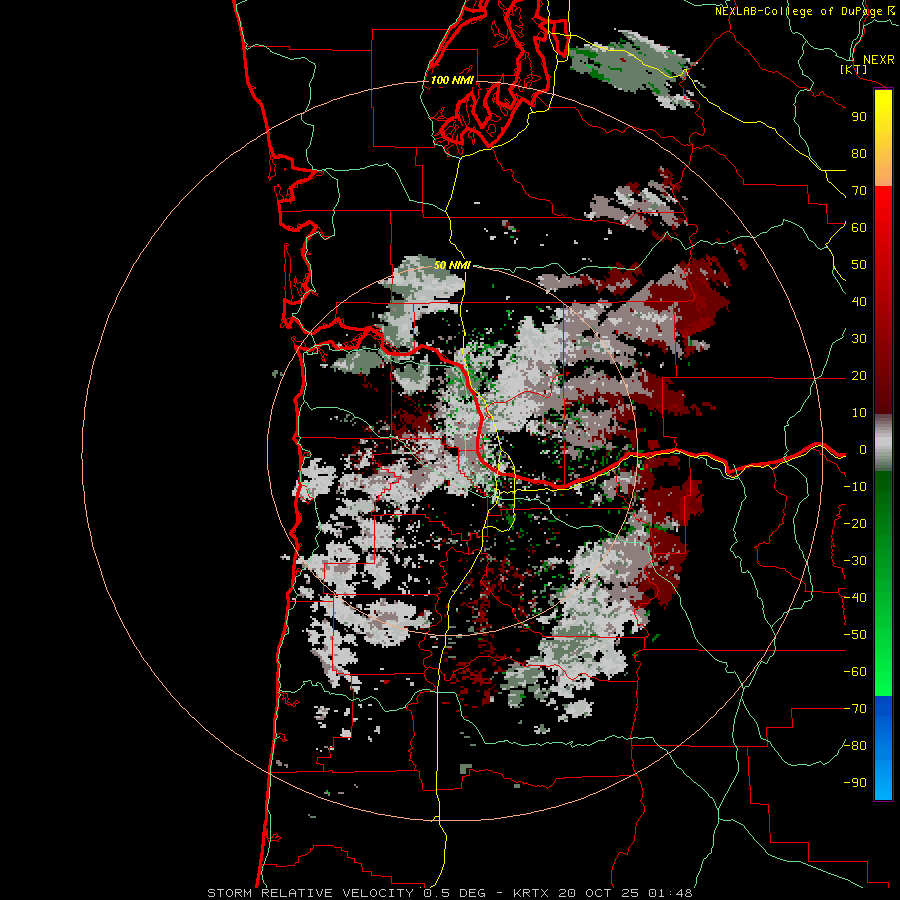Pick the bright green segment of the color bar
The width and height of the screenshot is (900, 900).
tap(883, 660)
